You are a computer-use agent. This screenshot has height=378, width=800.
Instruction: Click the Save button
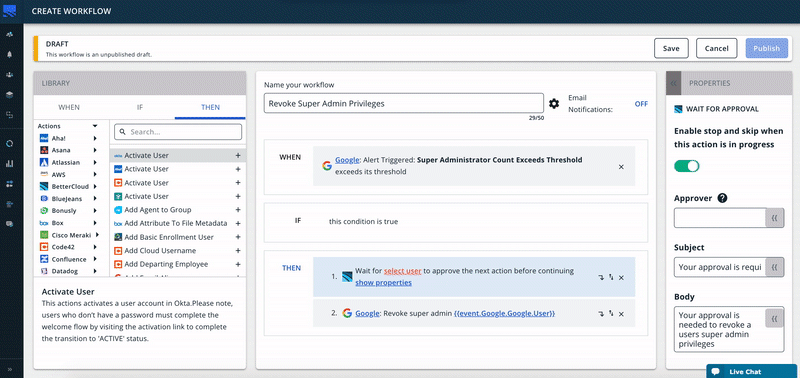pos(671,48)
